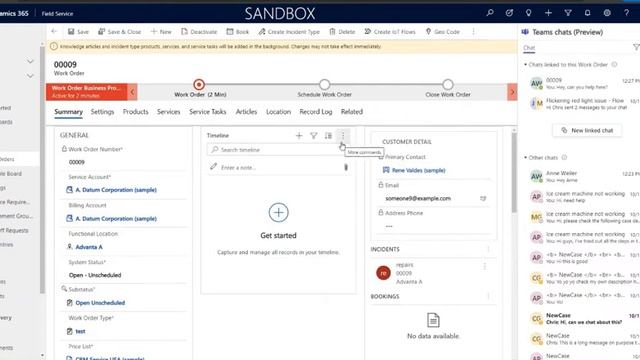Viewport: 640px width, 360px height.
Task: Open Incidents section more options
Action: coord(488,249)
